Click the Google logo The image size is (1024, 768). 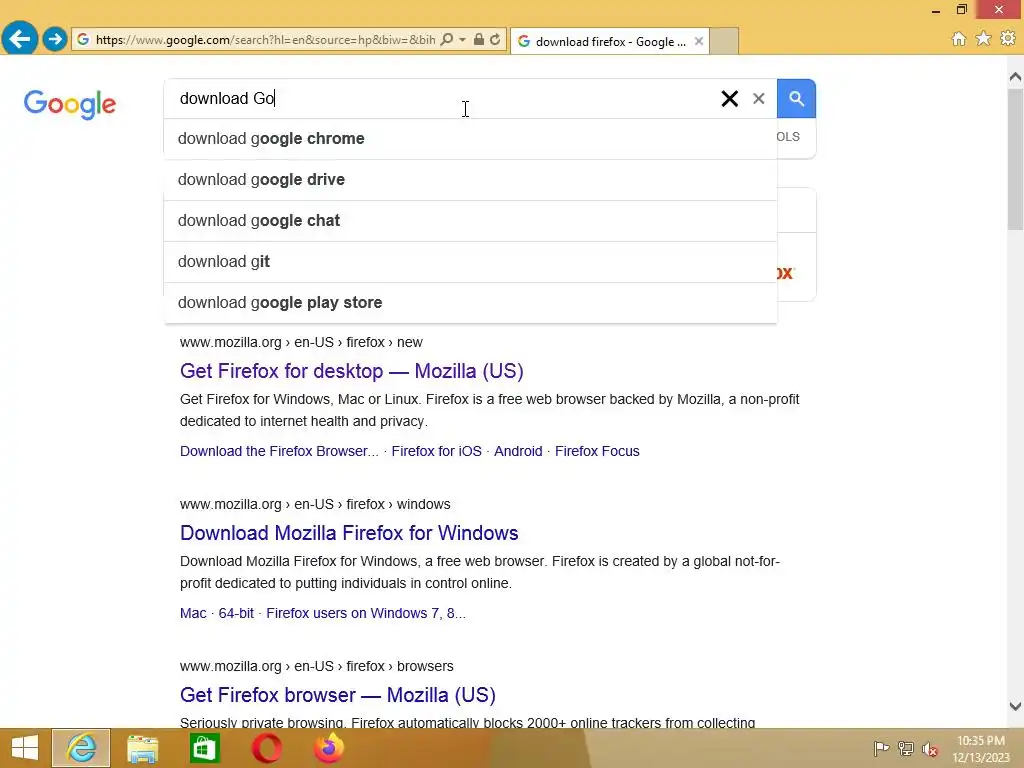70,104
